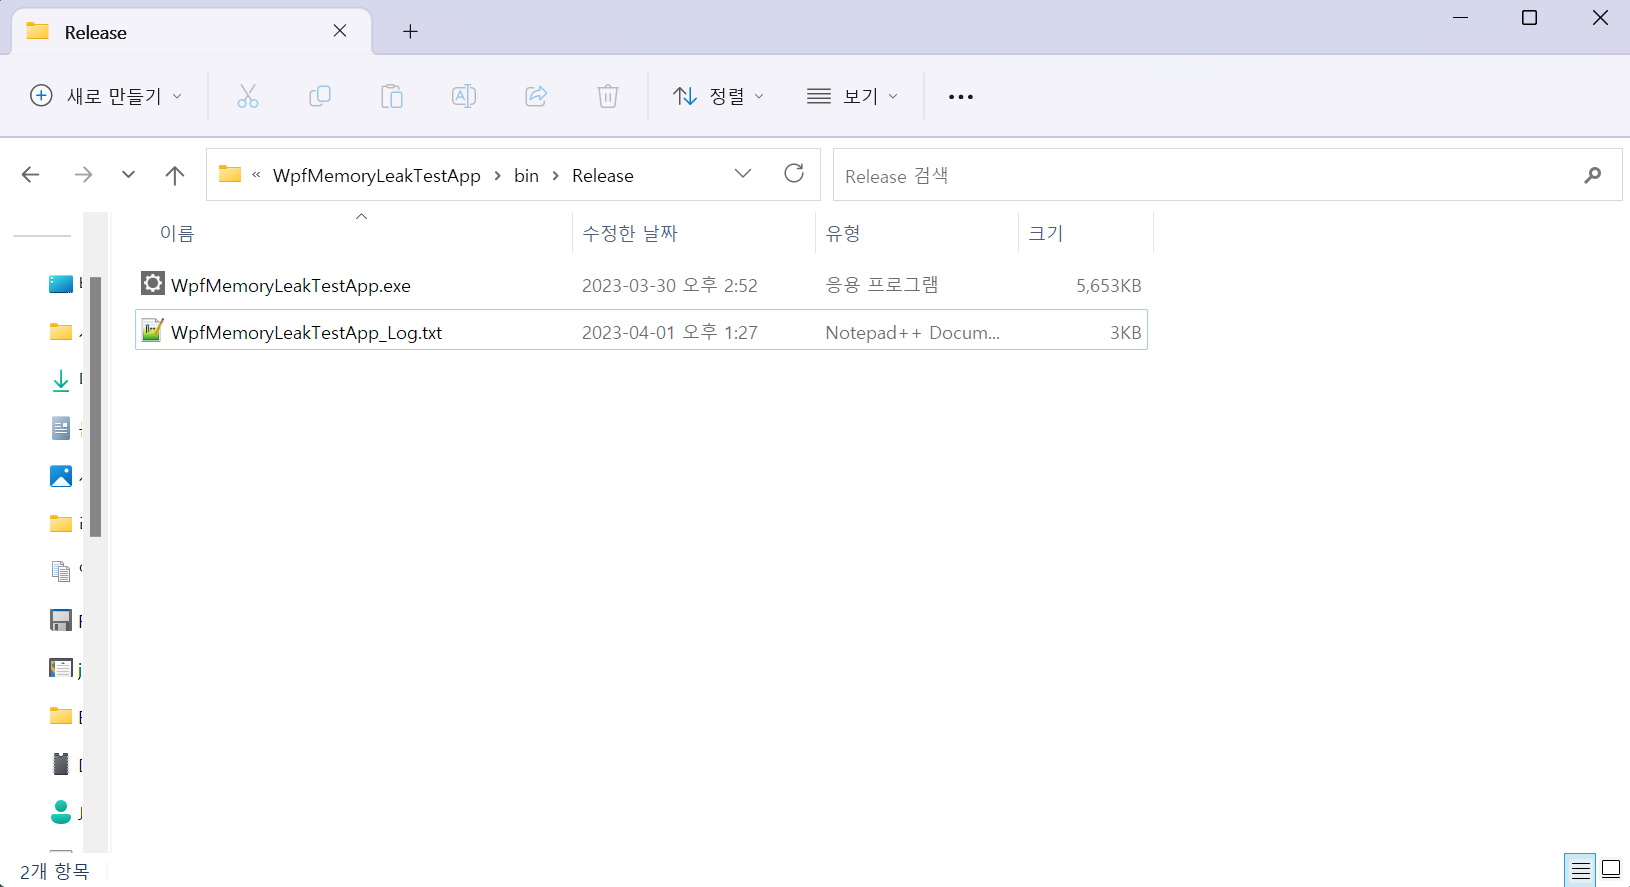Screen dimensions: 1630x887
Task: Sort by 수정한 날짜 column header
Action: pos(630,233)
